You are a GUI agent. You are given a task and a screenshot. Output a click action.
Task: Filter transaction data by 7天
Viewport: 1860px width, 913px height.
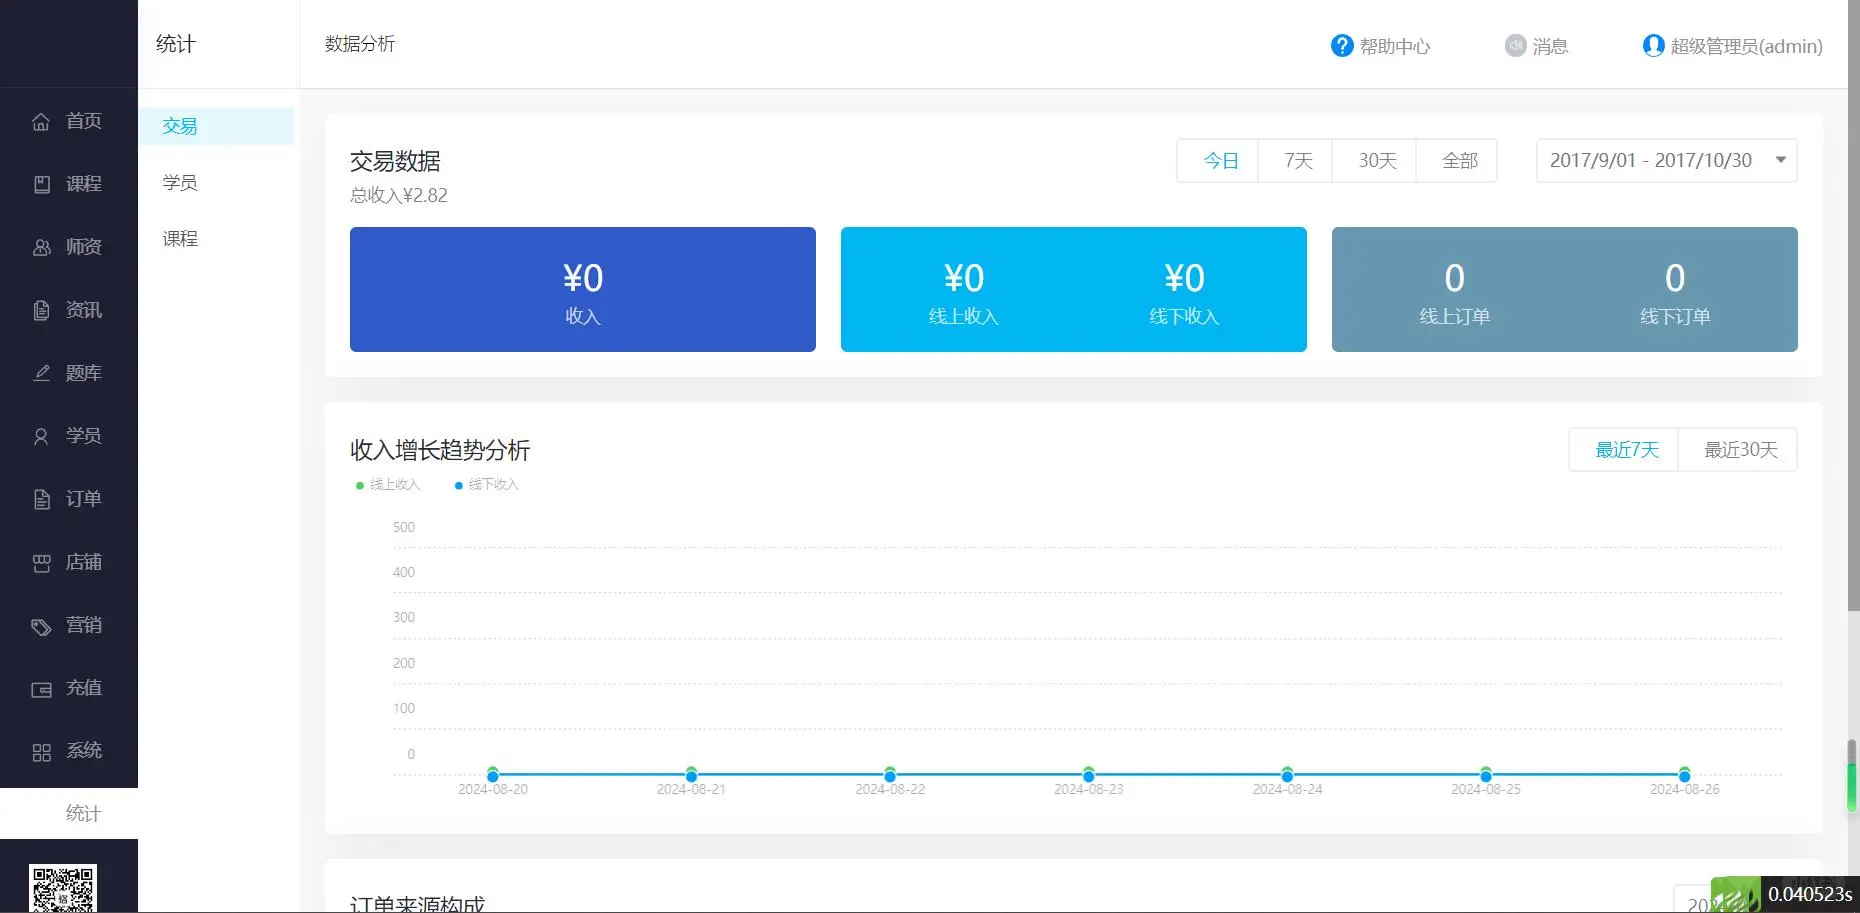pos(1297,160)
